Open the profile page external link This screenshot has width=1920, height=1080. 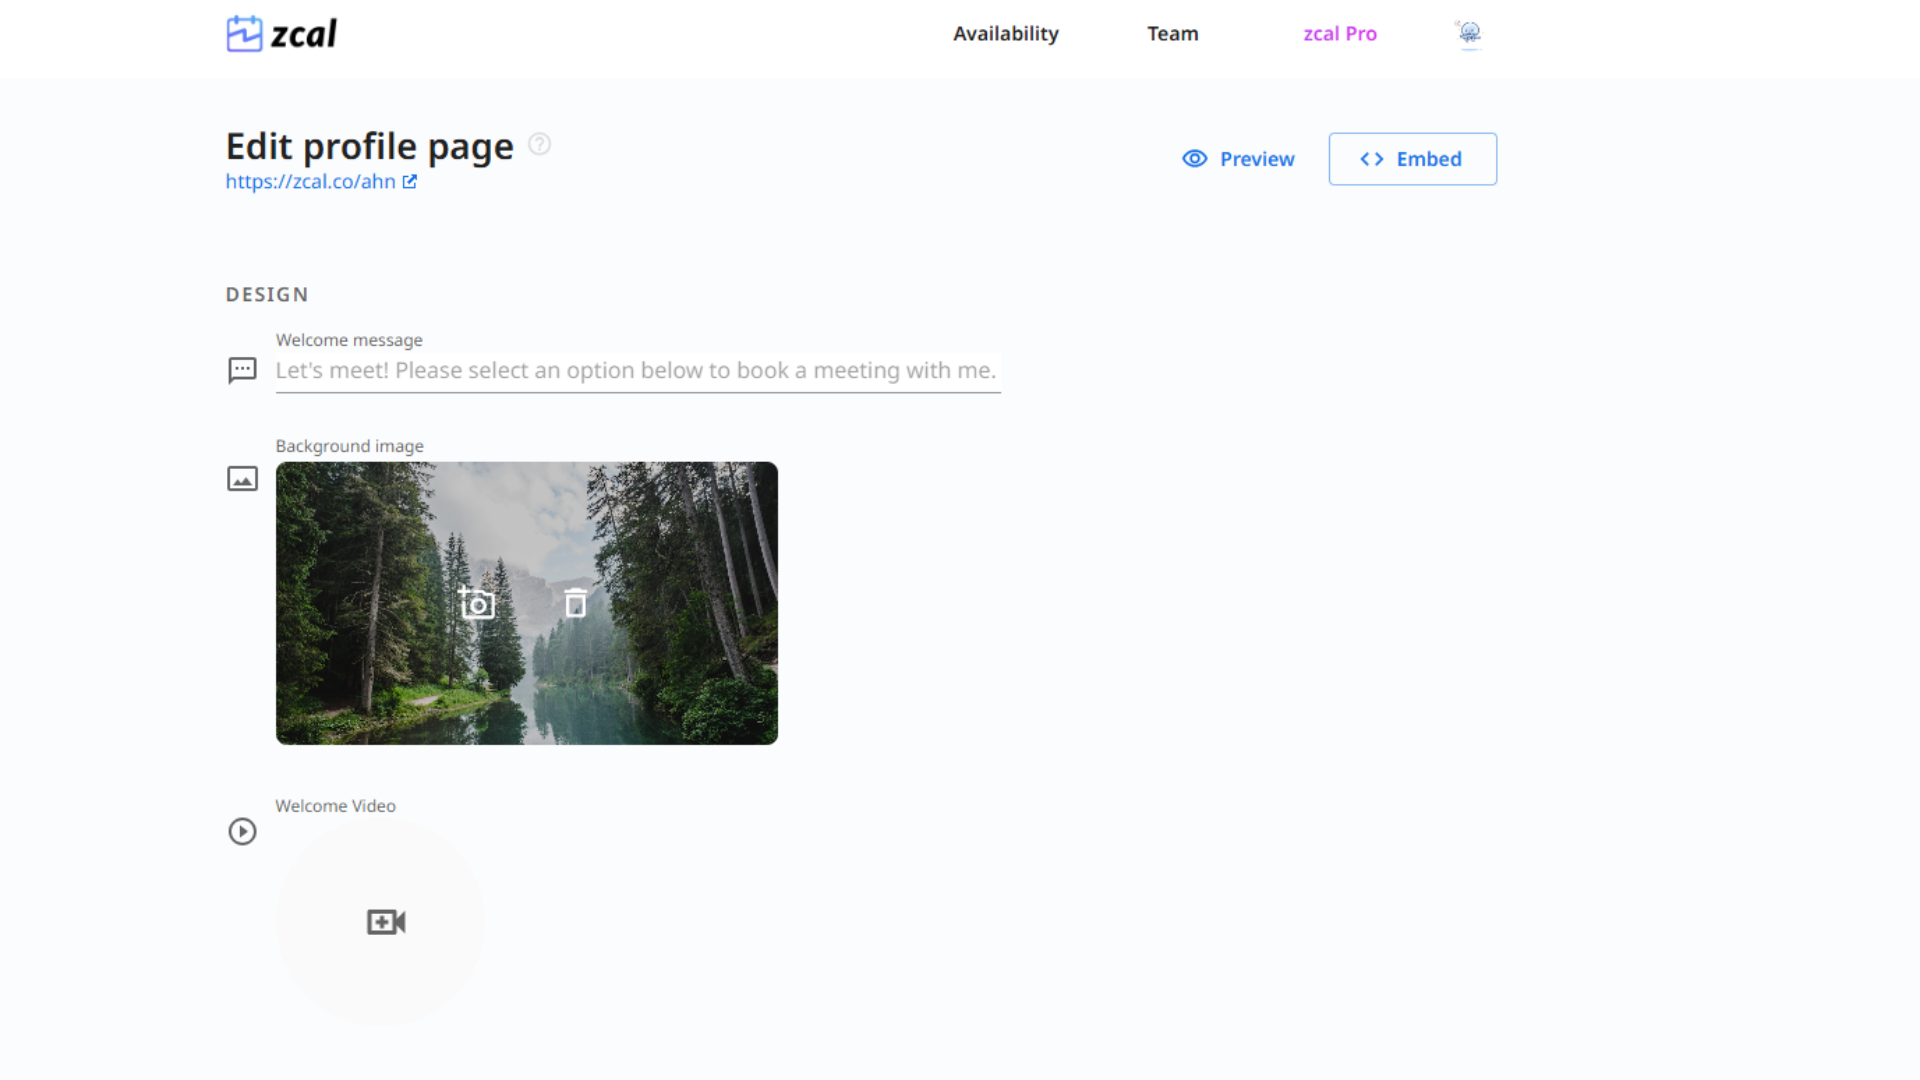[x=409, y=182]
